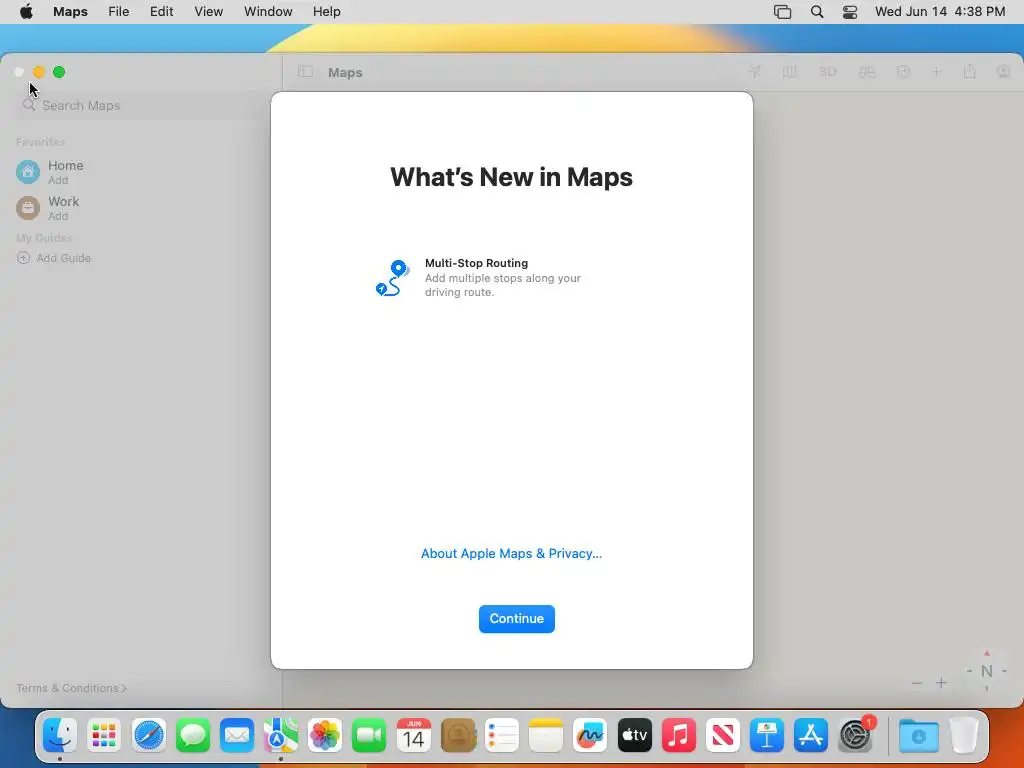Open Contacts from the Dock

click(x=458, y=736)
